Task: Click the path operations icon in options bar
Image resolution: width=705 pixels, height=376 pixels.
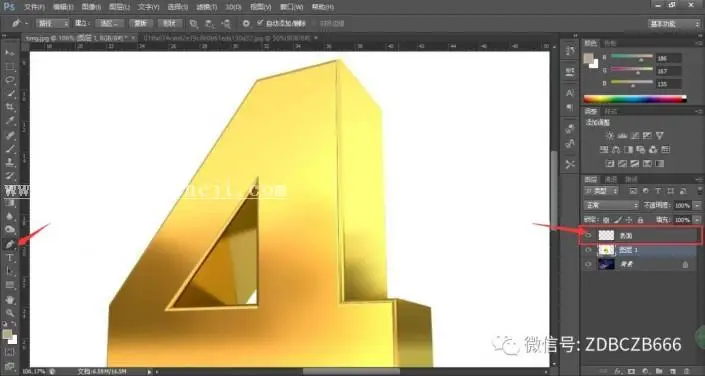Action: click(194, 23)
